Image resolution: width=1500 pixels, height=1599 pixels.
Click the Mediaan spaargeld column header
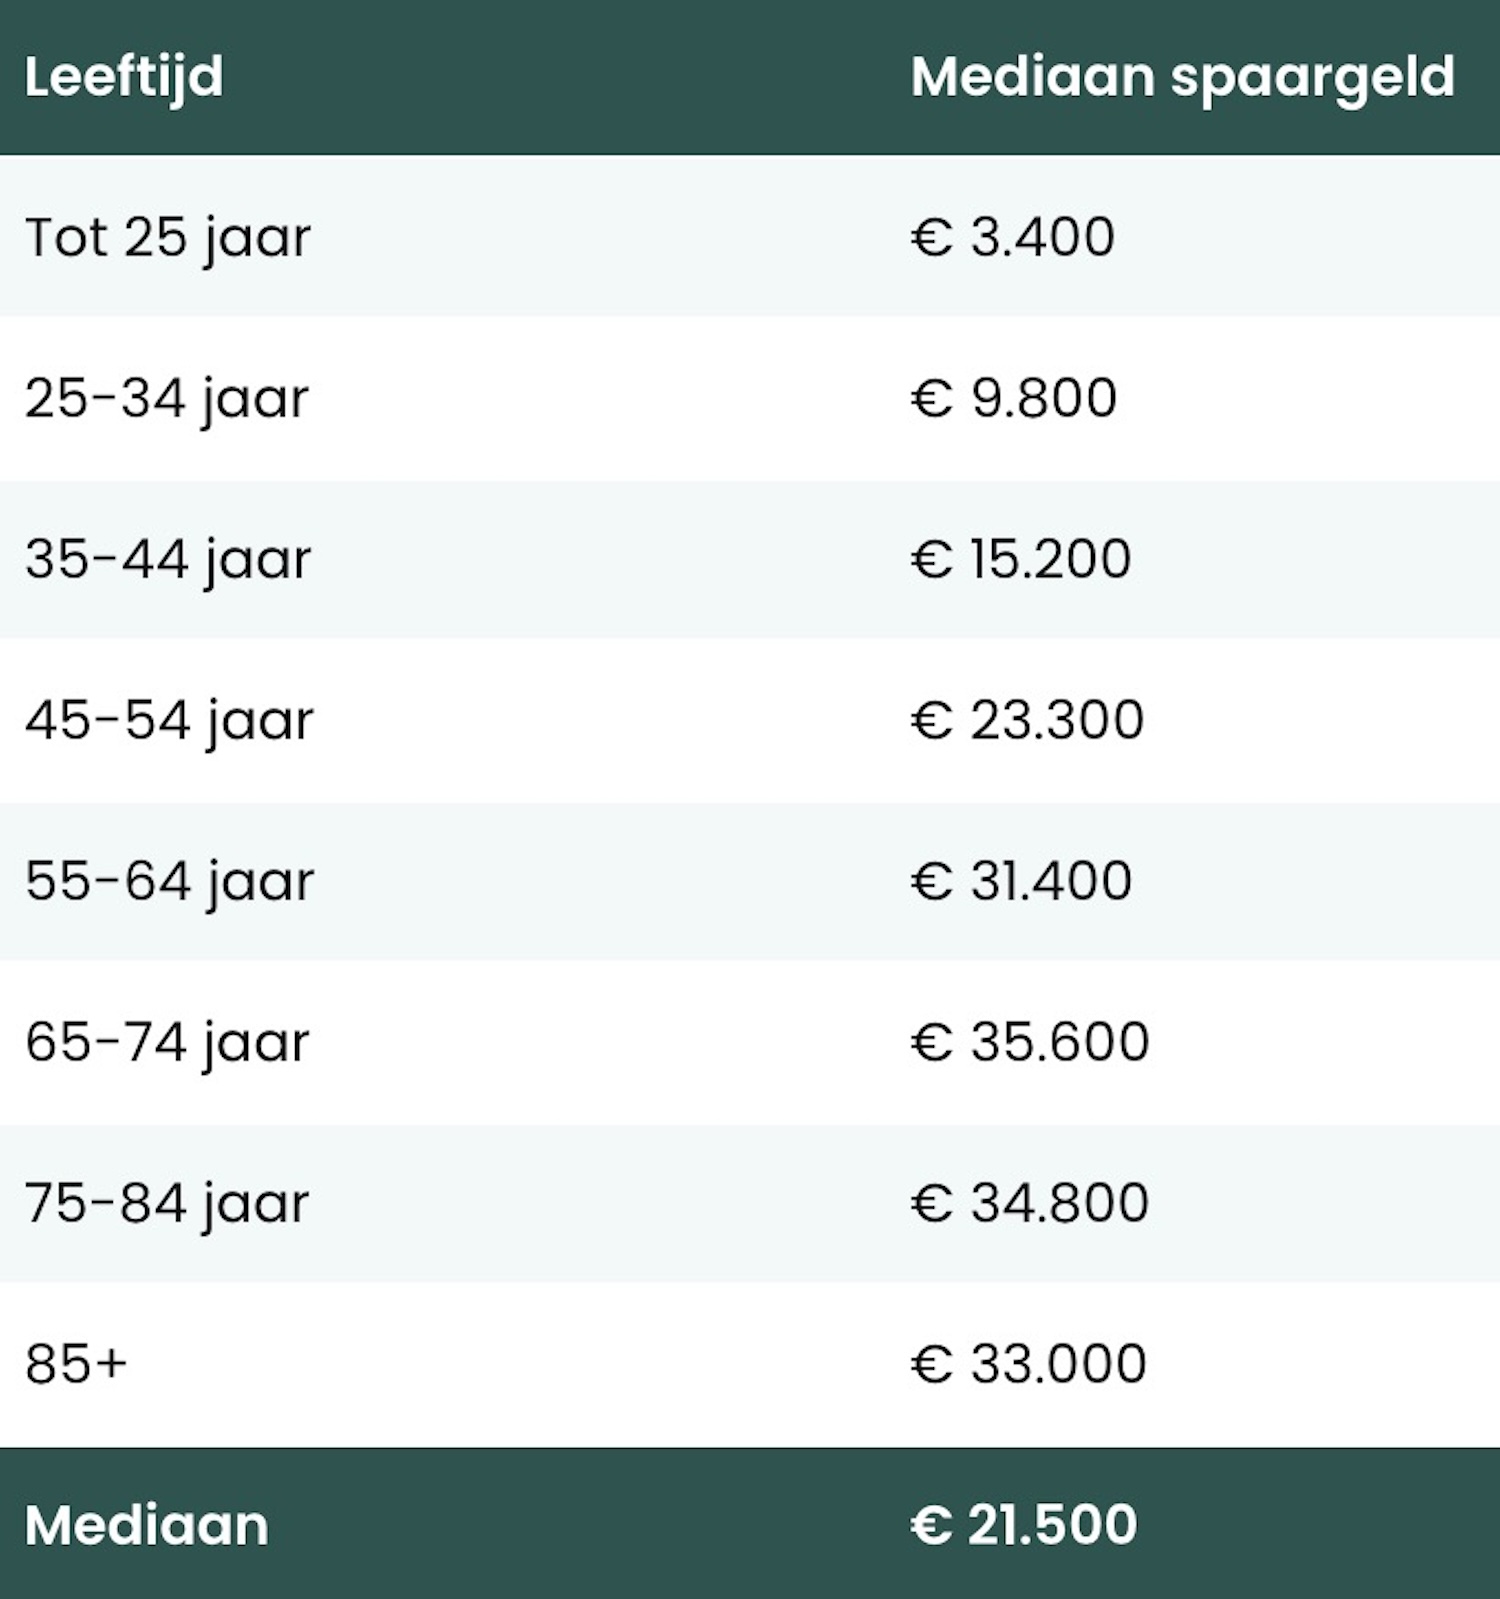pos(1182,77)
